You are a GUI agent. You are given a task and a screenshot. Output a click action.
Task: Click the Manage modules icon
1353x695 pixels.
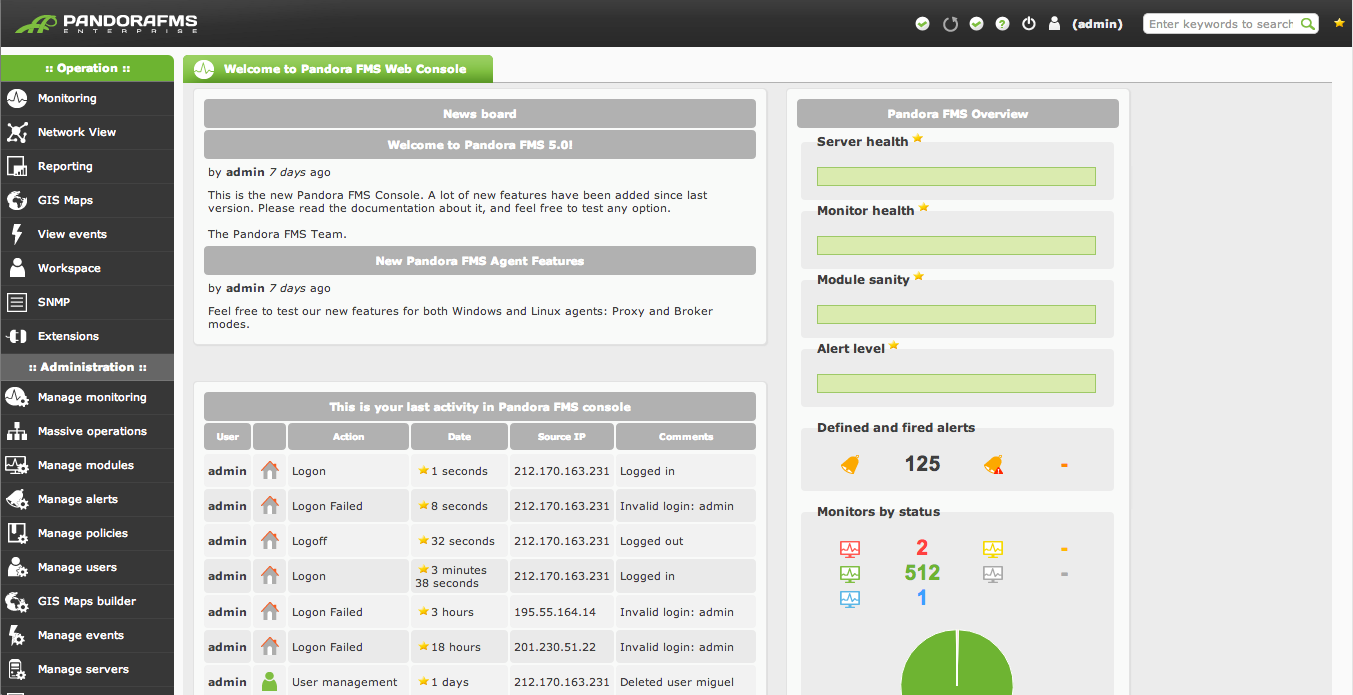17,465
